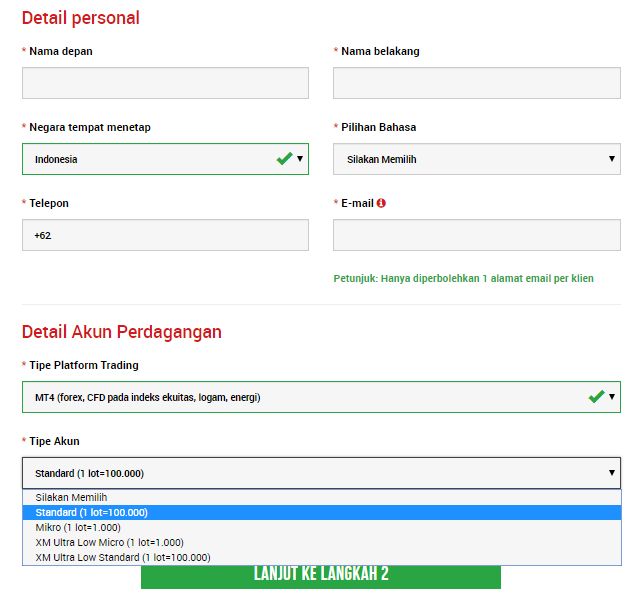The width and height of the screenshot is (639, 595).
Task: Open the Negara tempat menetap dropdown
Action: point(165,159)
